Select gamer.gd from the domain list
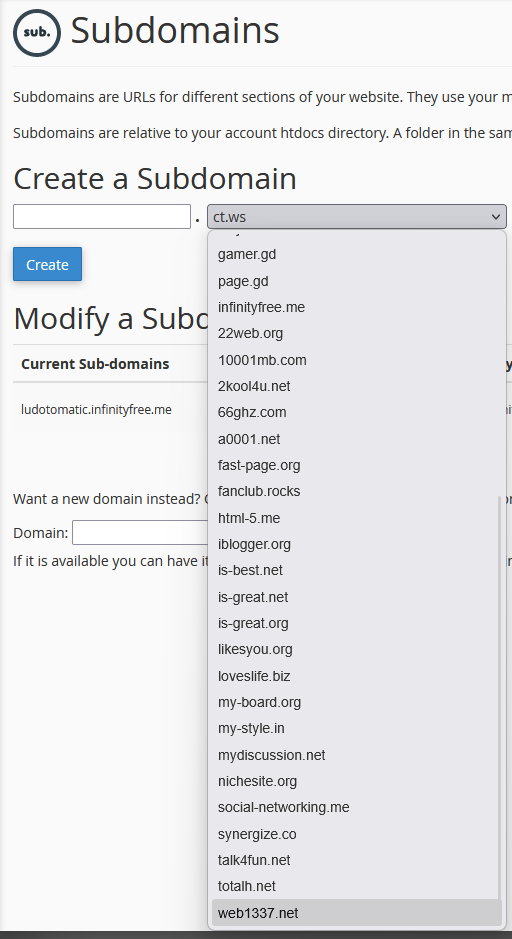The image size is (512, 939). (356, 255)
